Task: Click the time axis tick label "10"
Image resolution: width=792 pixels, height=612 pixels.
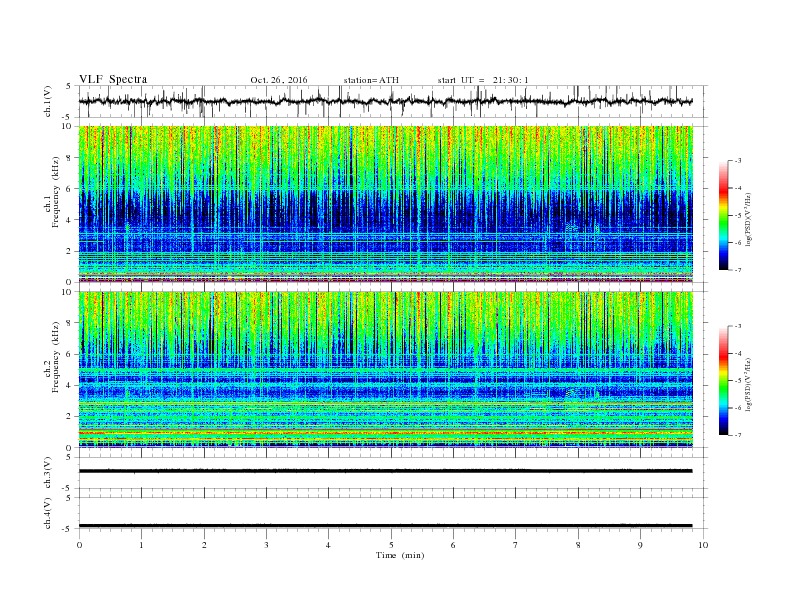Action: (703, 545)
